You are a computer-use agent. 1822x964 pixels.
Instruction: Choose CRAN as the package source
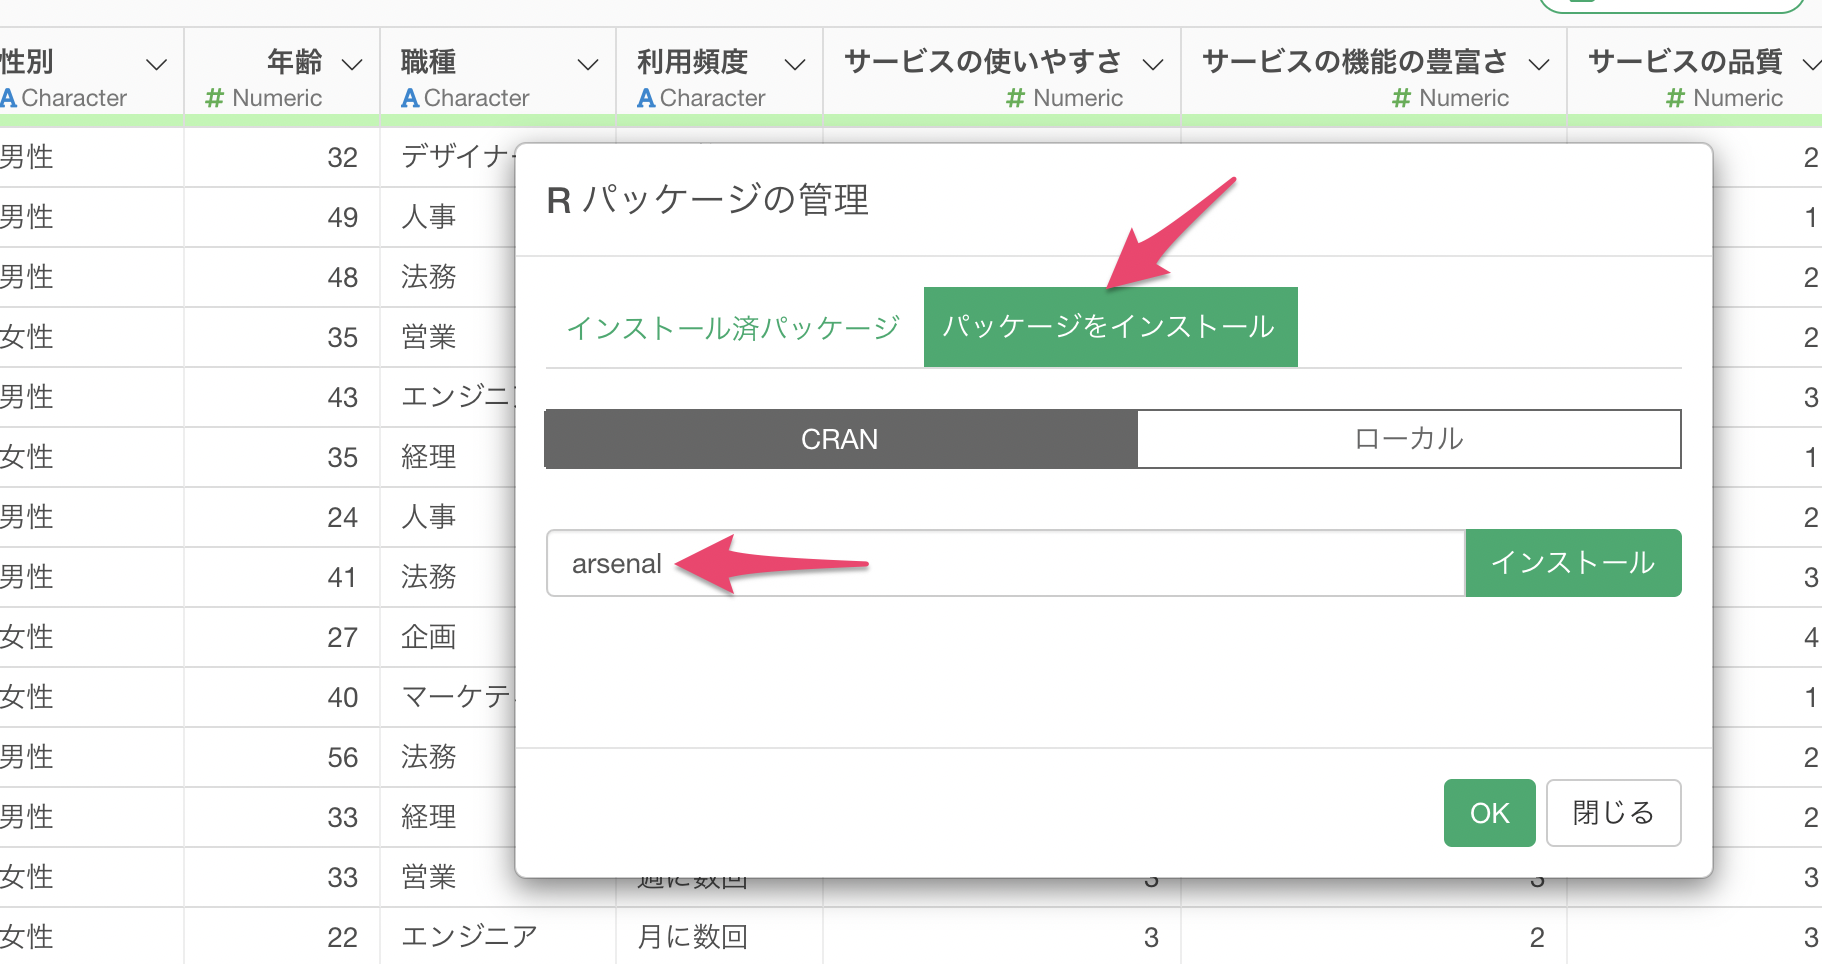(x=840, y=439)
